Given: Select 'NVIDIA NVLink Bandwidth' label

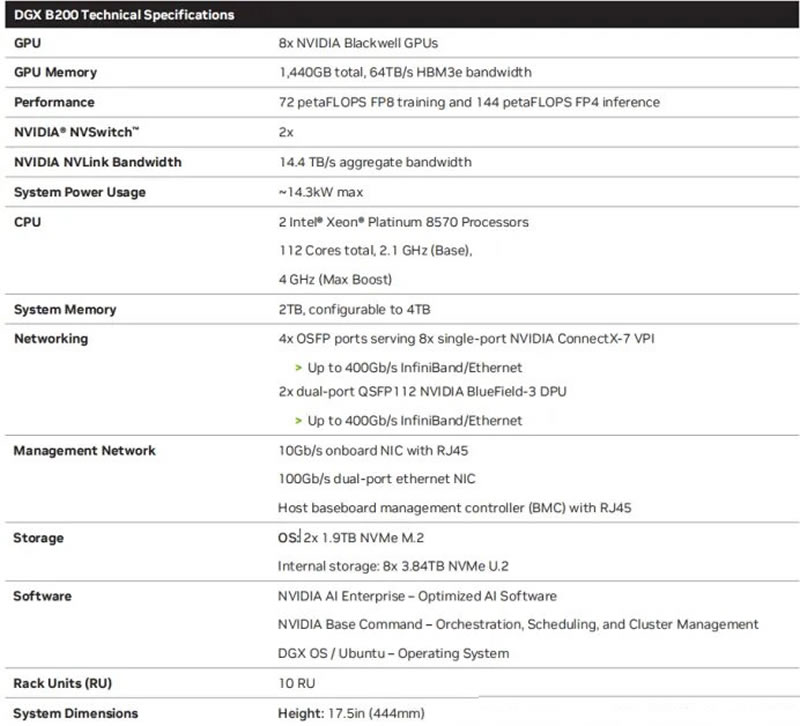Looking at the screenshot, I should click(x=97, y=162).
